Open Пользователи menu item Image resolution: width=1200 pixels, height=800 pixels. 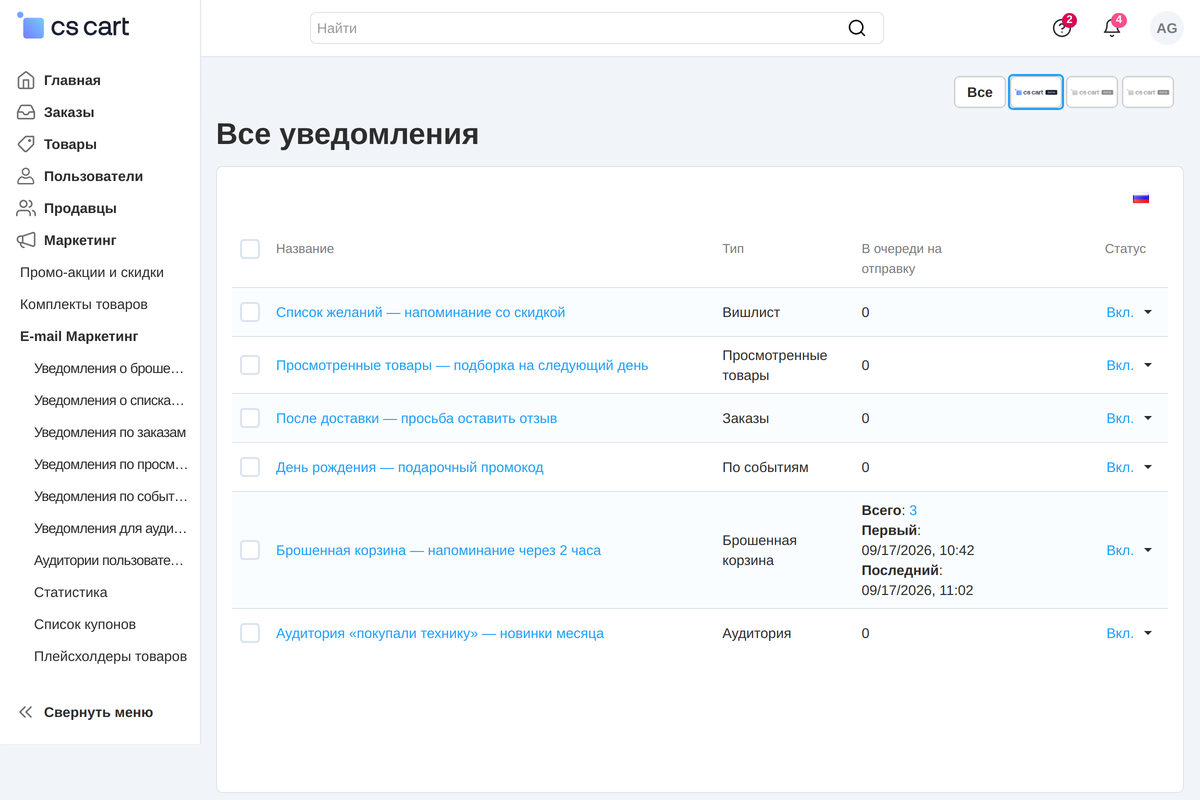pos(93,176)
